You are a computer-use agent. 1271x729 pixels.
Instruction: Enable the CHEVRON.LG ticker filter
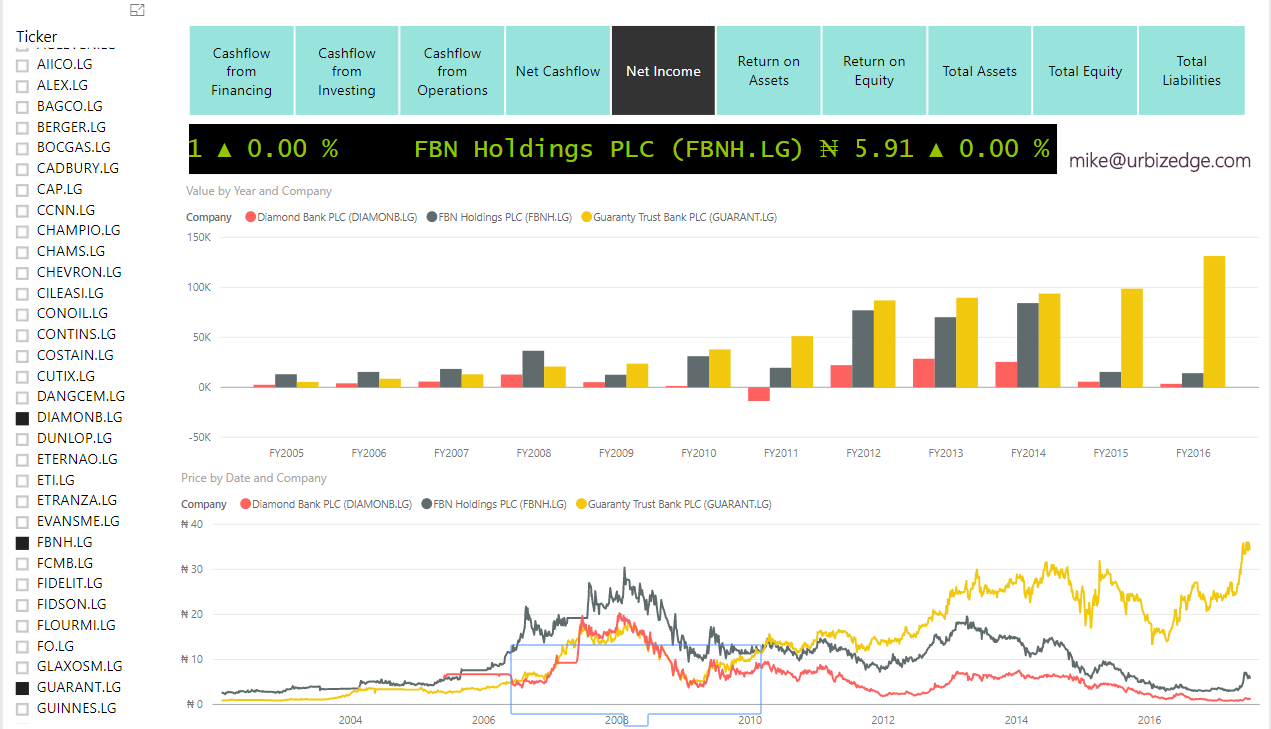pos(21,271)
